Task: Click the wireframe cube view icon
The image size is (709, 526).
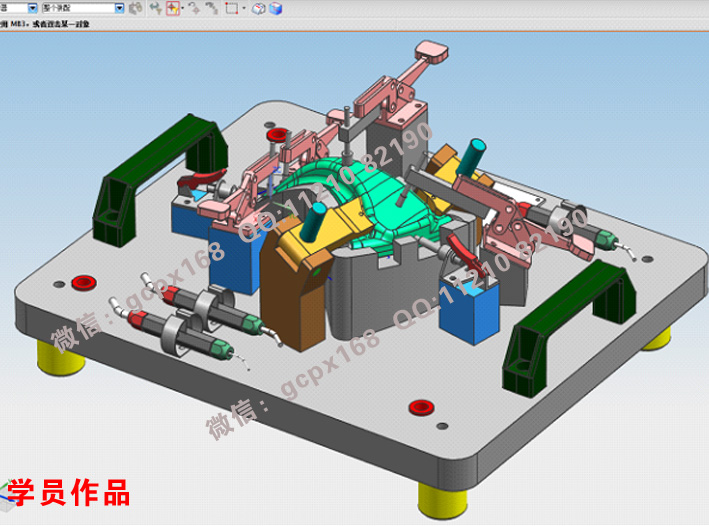Action: point(259,8)
